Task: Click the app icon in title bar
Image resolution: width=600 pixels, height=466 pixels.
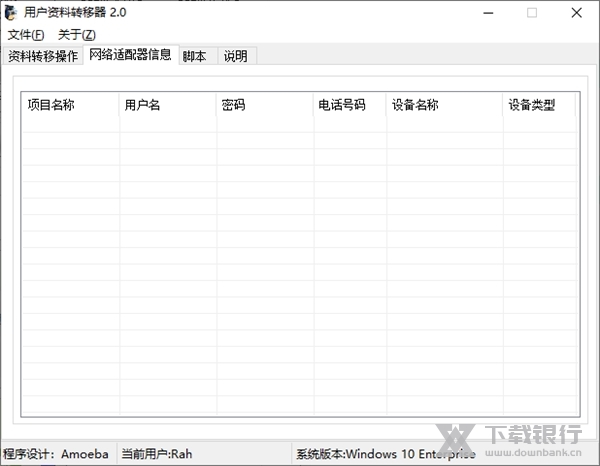Action: (x=11, y=13)
